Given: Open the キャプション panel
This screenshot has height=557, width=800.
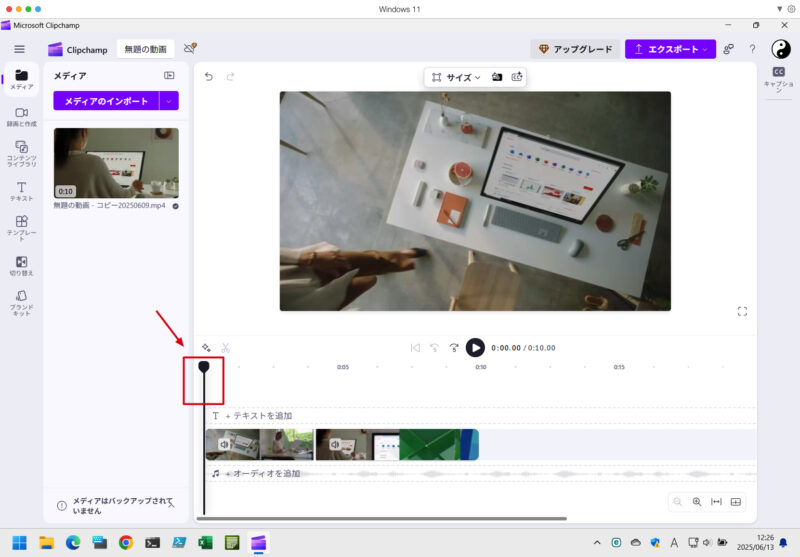Looking at the screenshot, I should pyautogui.click(x=779, y=79).
